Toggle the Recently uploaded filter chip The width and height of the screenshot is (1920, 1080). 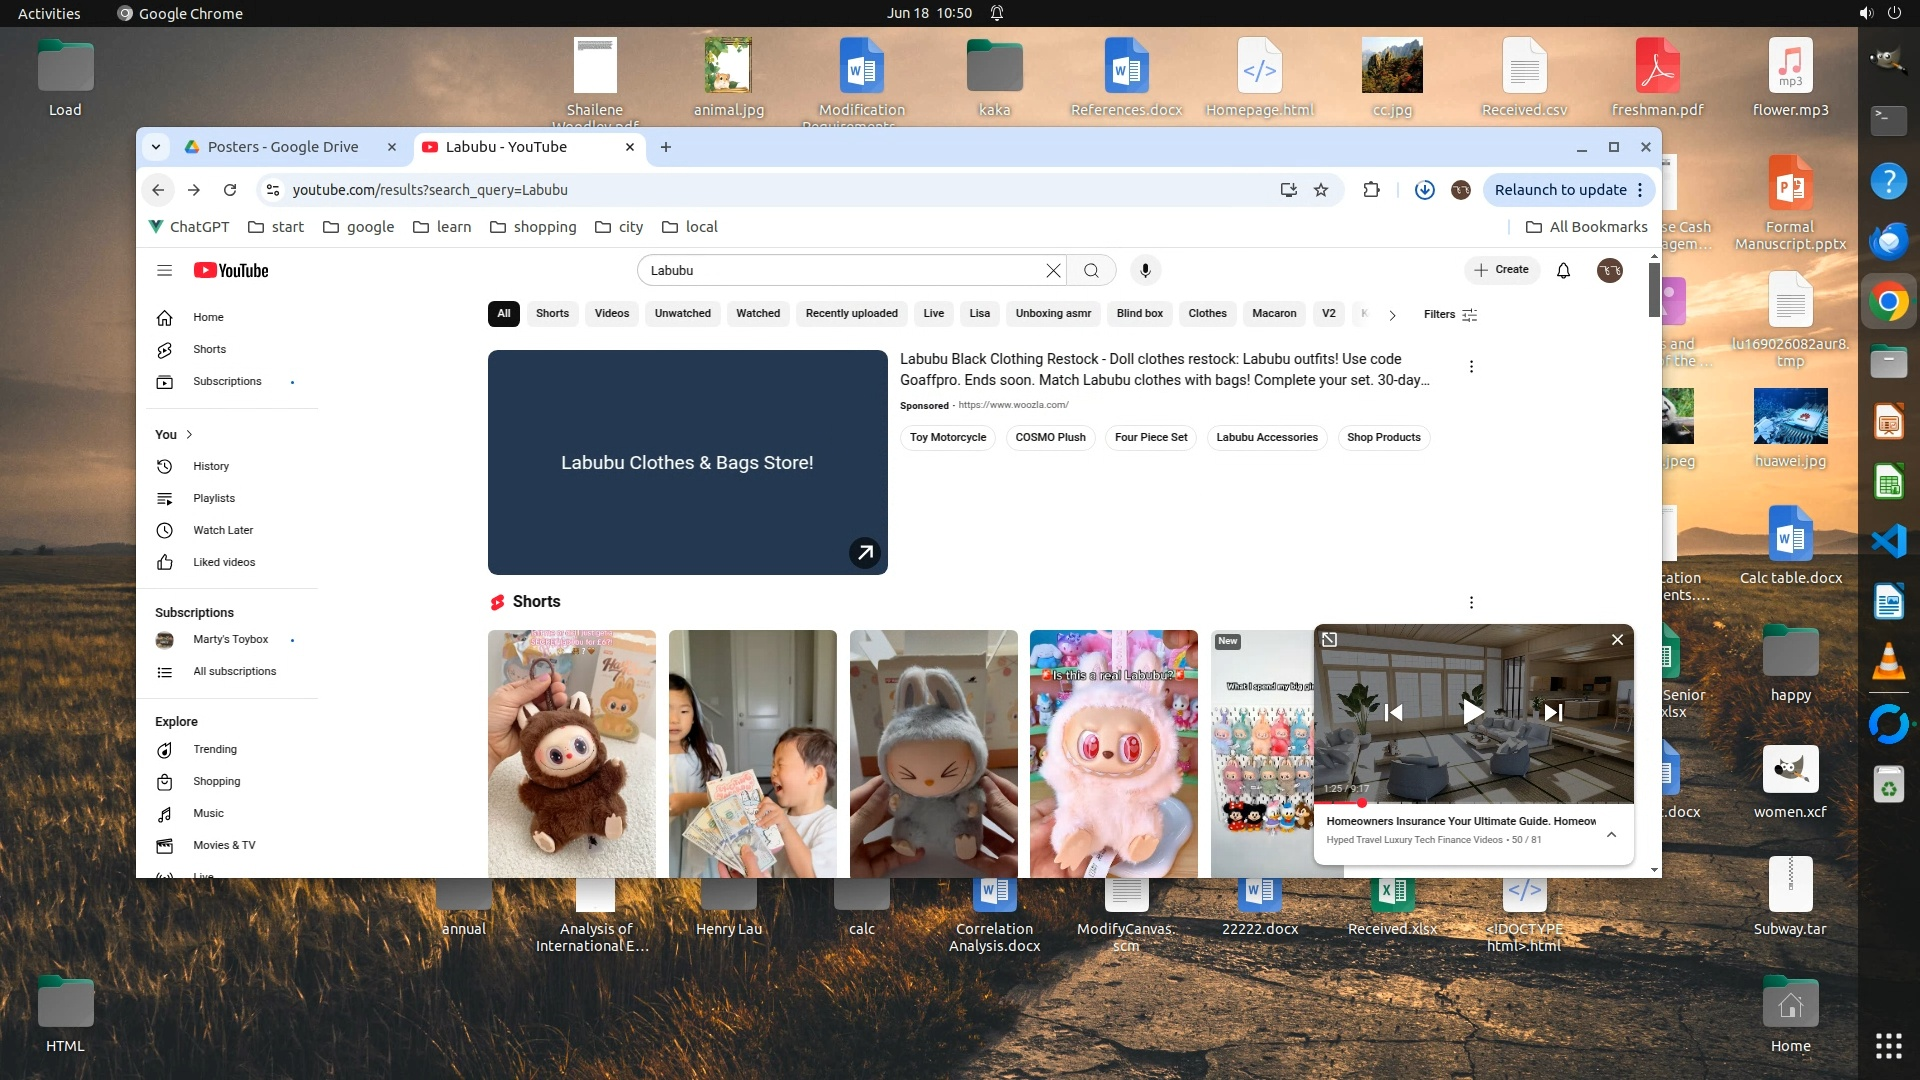coord(851,313)
